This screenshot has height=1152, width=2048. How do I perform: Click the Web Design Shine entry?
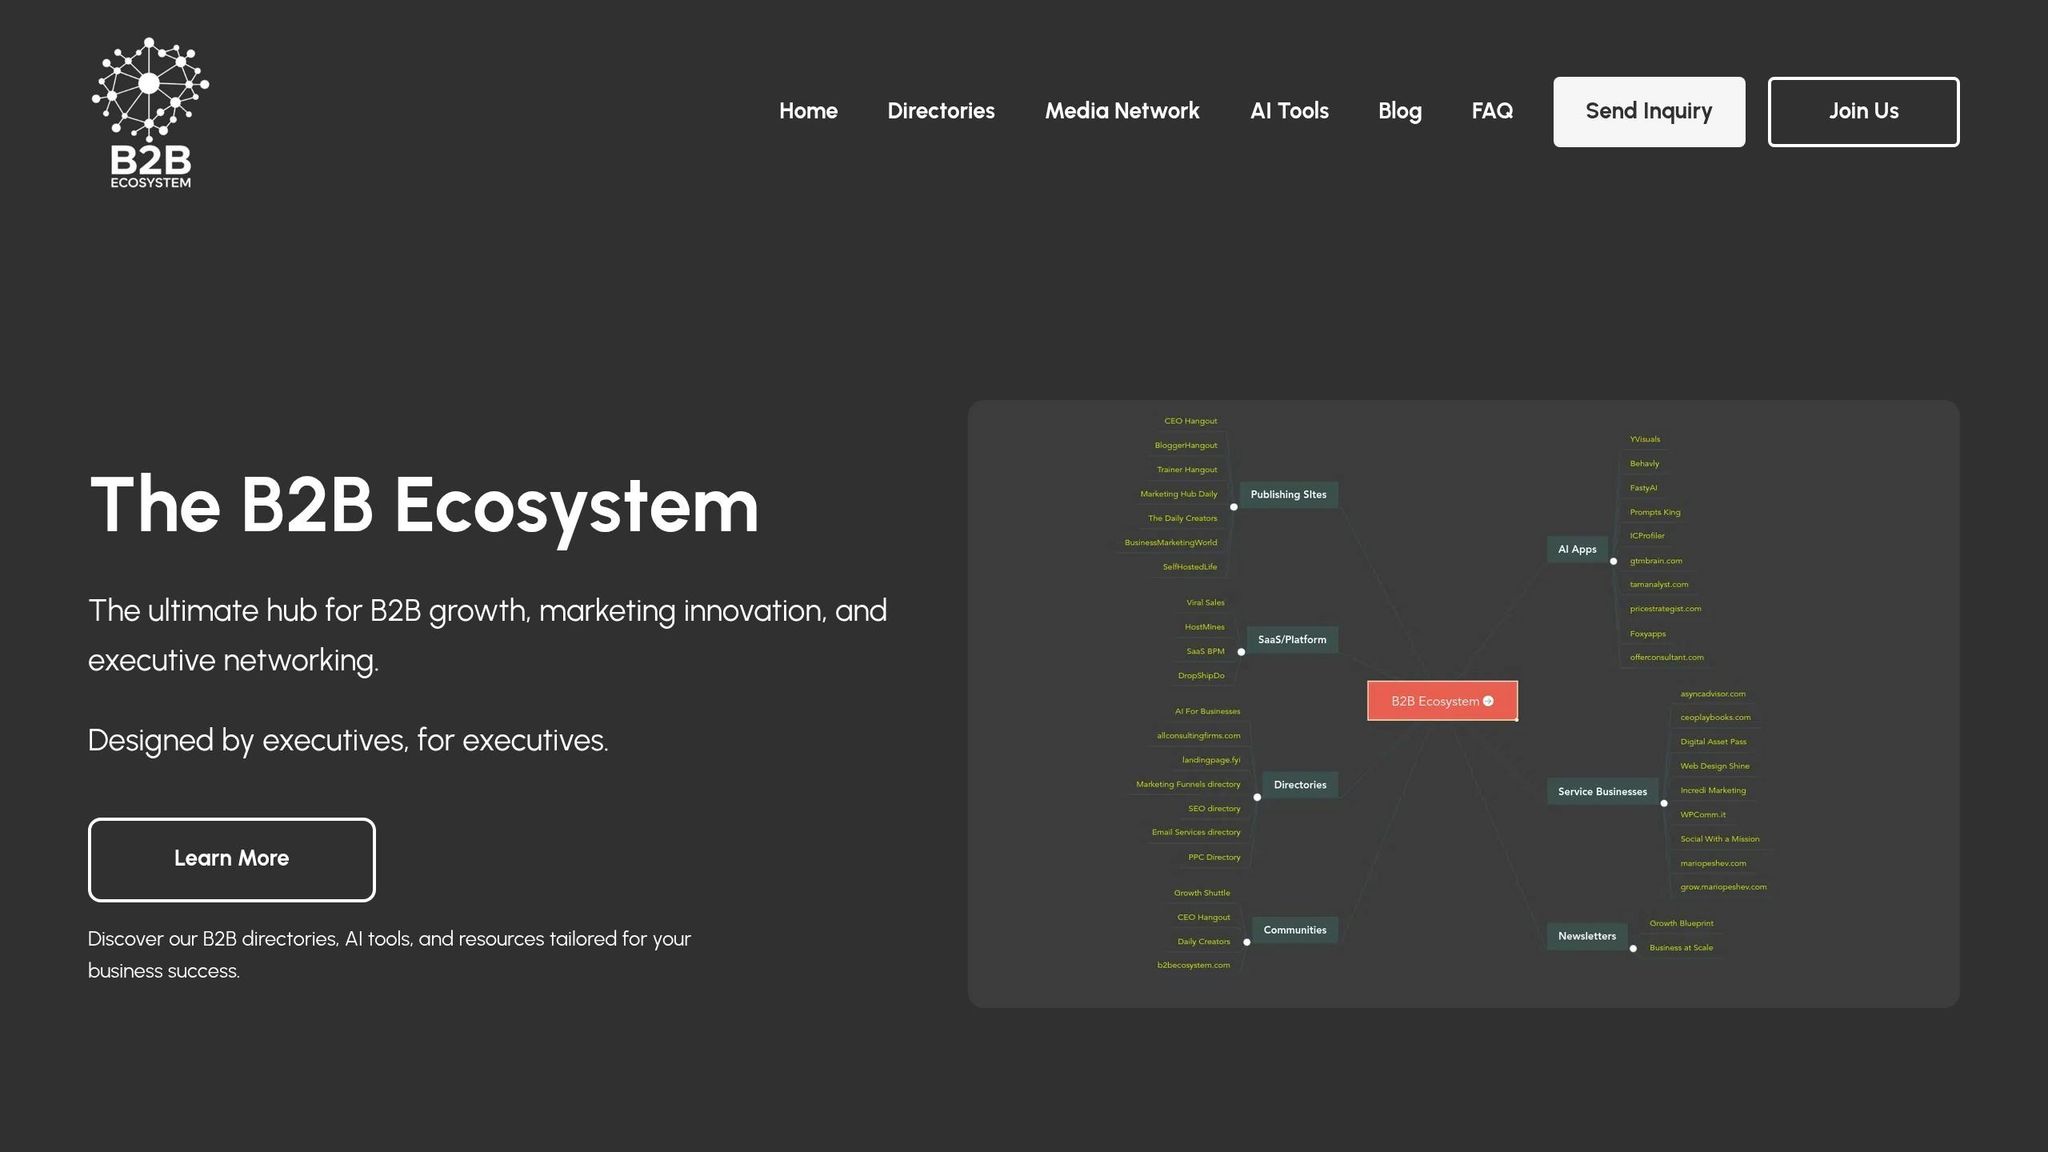(x=1715, y=767)
